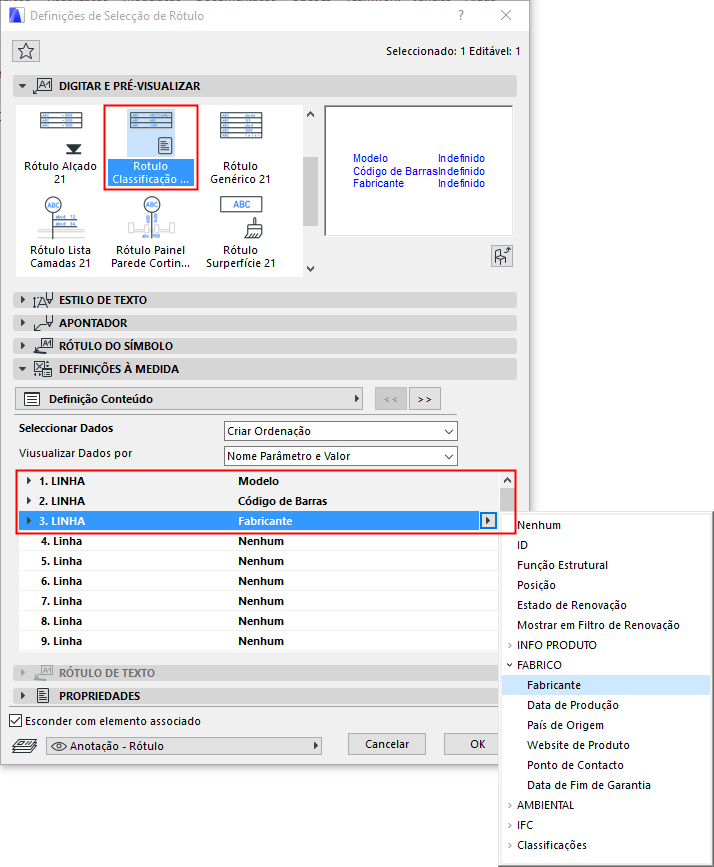Select Mostrar em Filtro de Renovação

coord(606,625)
